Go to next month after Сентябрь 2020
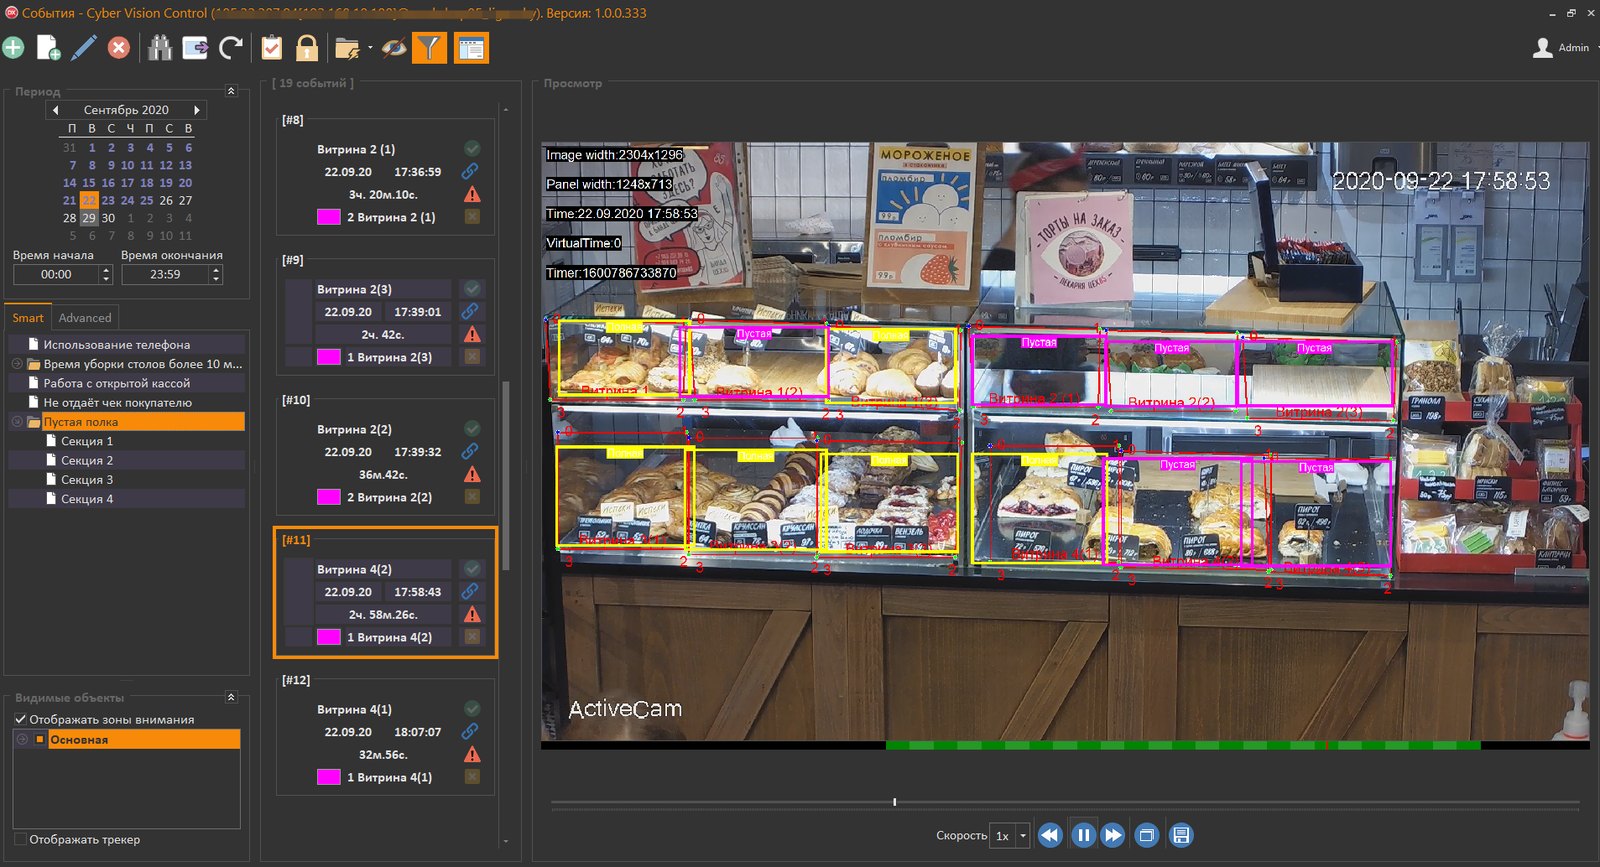Viewport: 1600px width, 867px height. (197, 110)
